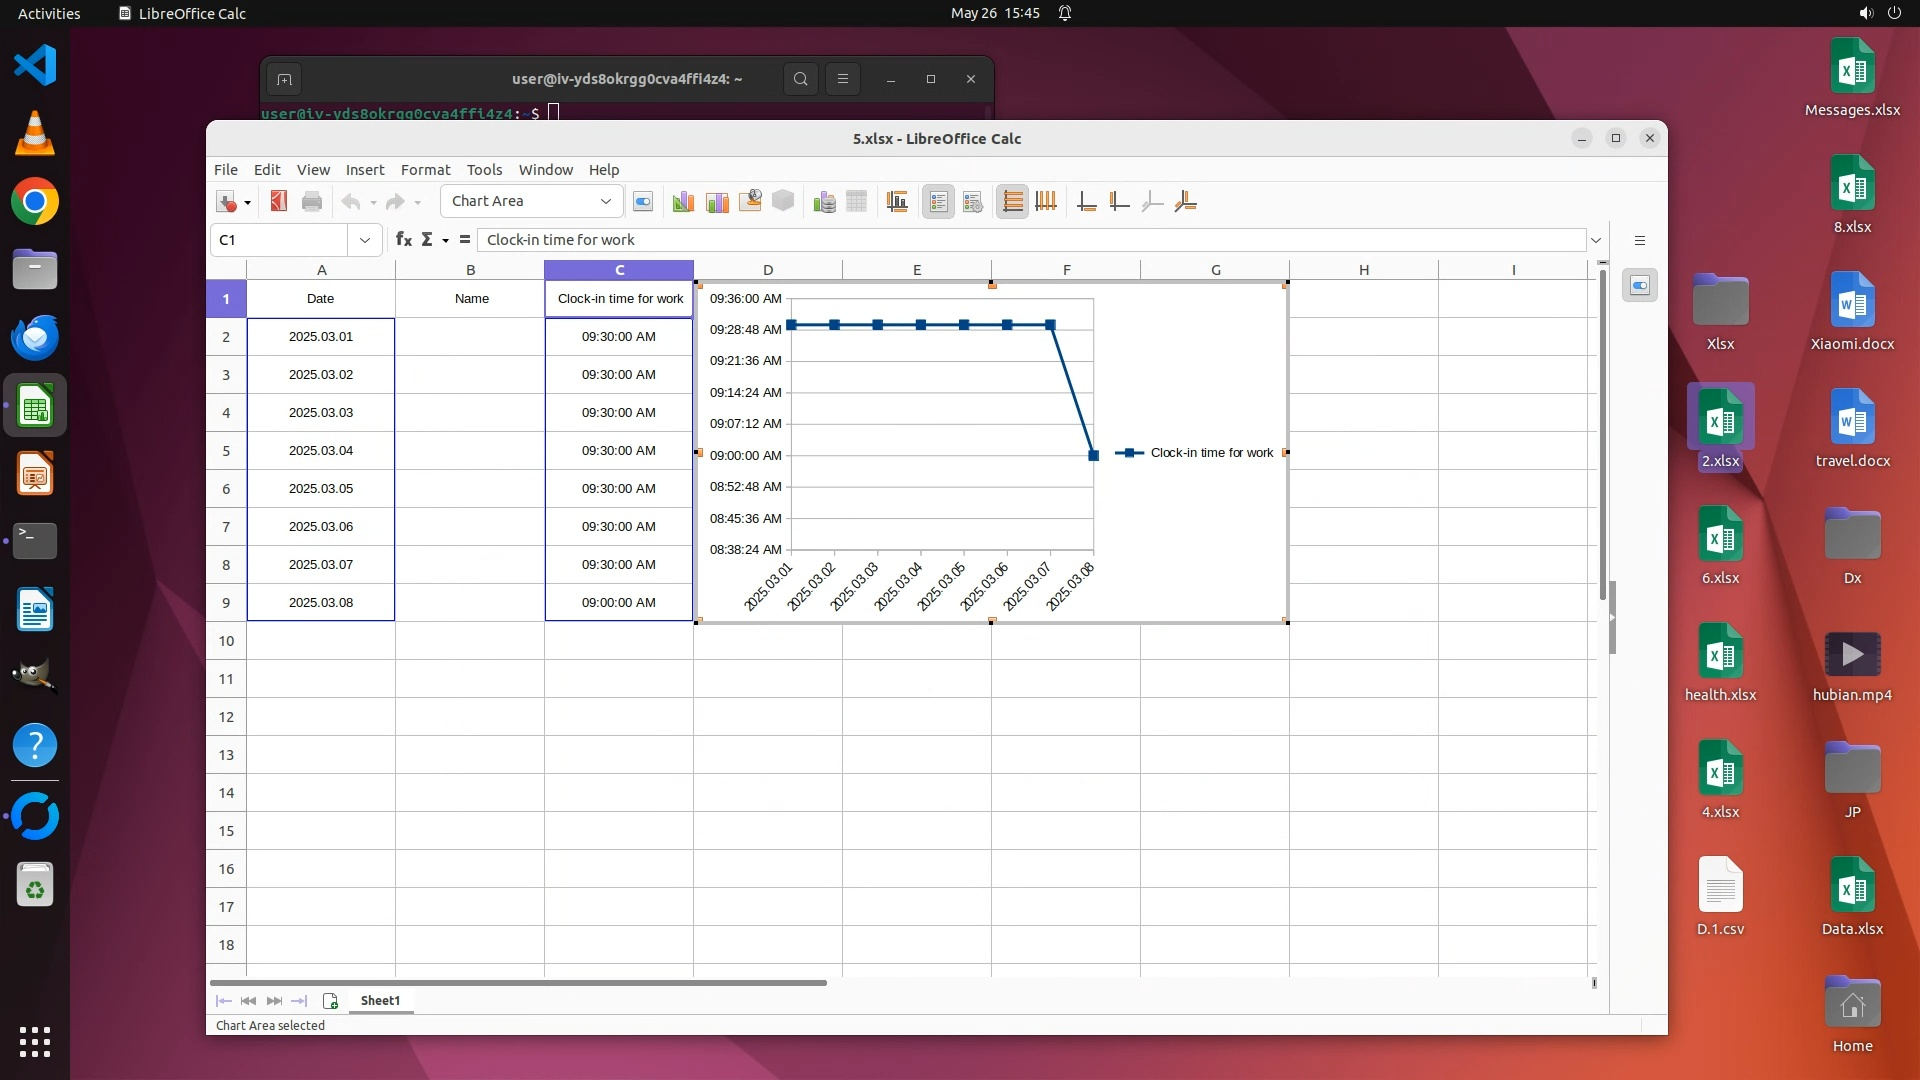Select the Sheet1 tab
1920x1080 pixels.
pos(380,1000)
